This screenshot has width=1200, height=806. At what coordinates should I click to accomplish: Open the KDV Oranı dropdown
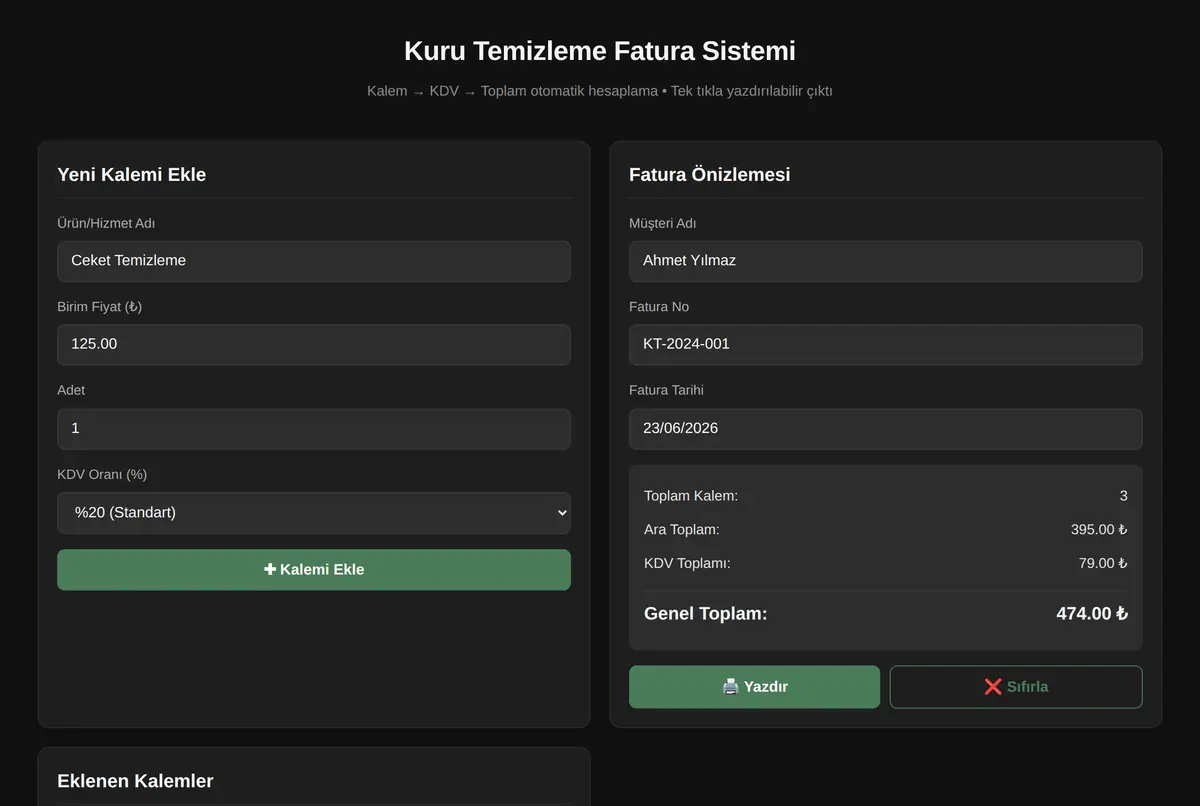pyautogui.click(x=314, y=513)
